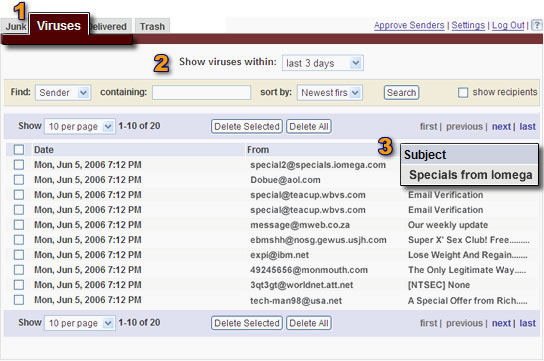Viewport: 544px width, 361px height.
Task: Click sender expi@ibm.net
Action: pyautogui.click(x=279, y=255)
